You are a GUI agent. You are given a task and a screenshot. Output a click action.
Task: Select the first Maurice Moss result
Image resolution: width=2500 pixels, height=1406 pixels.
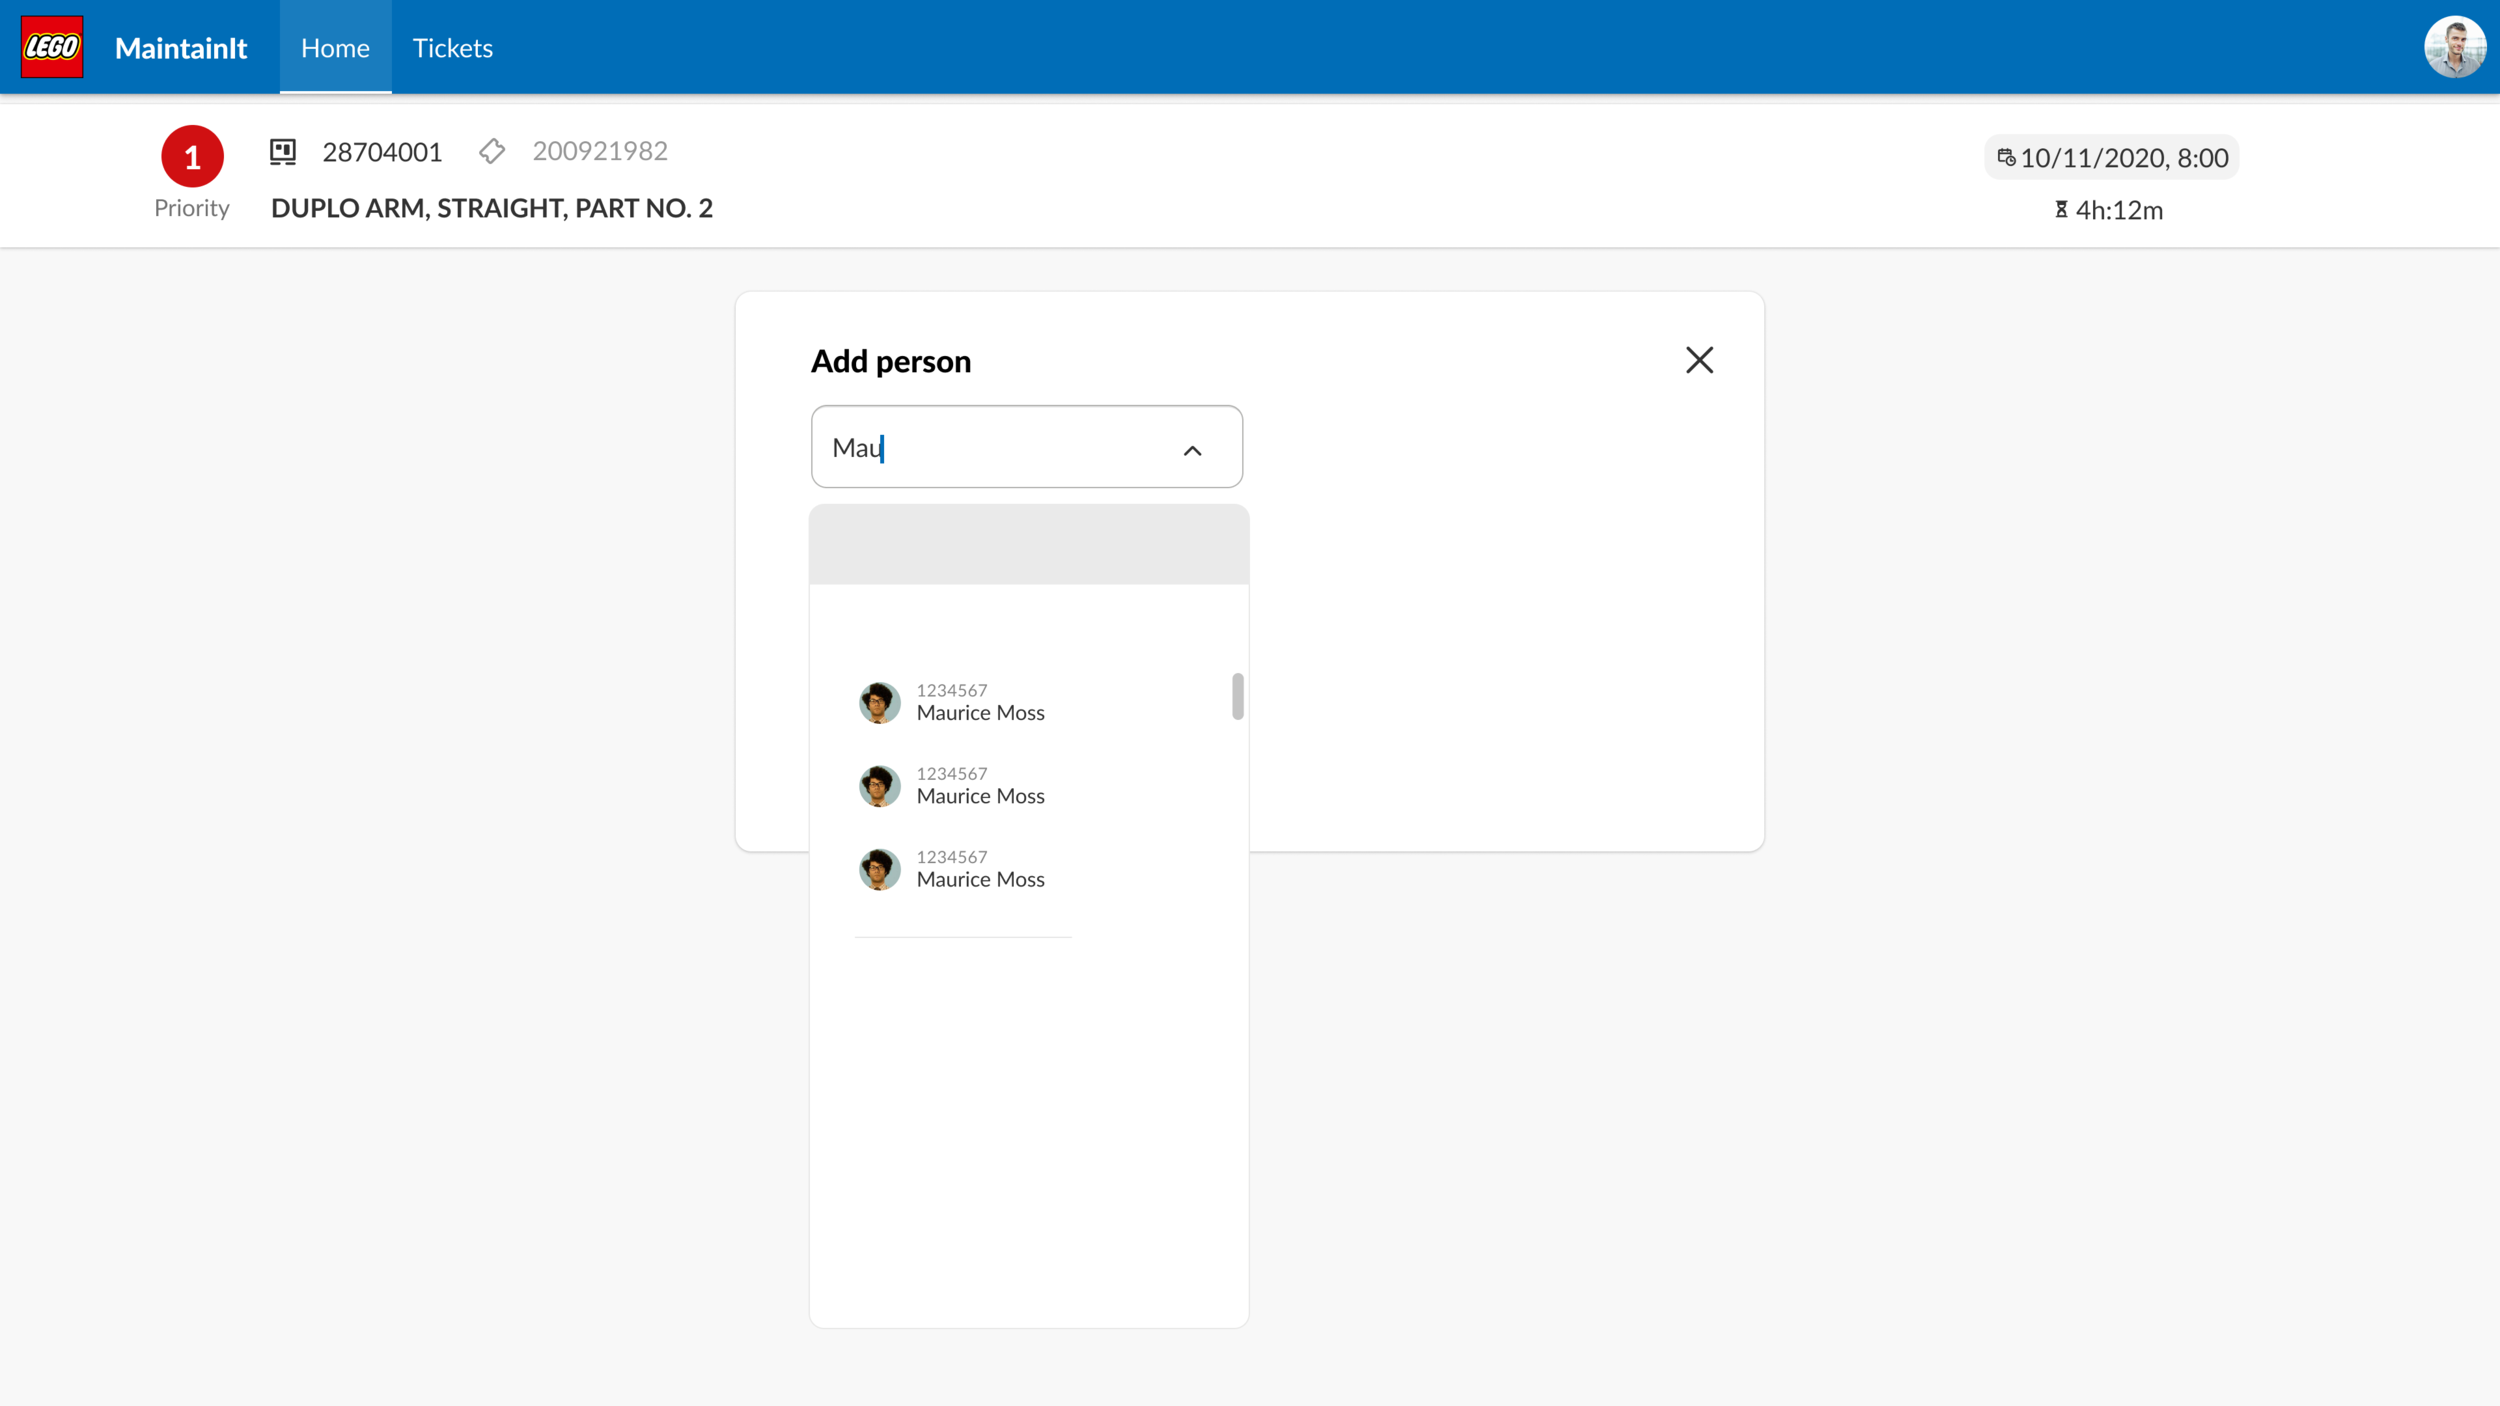(x=1029, y=702)
